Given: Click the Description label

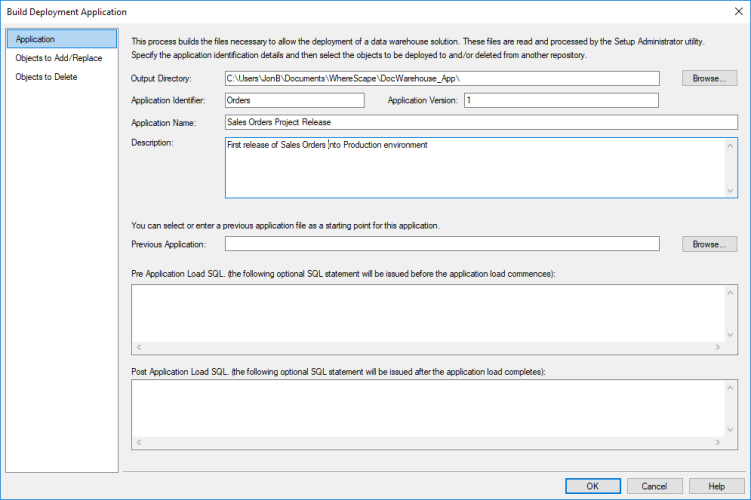Looking at the screenshot, I should (152, 143).
